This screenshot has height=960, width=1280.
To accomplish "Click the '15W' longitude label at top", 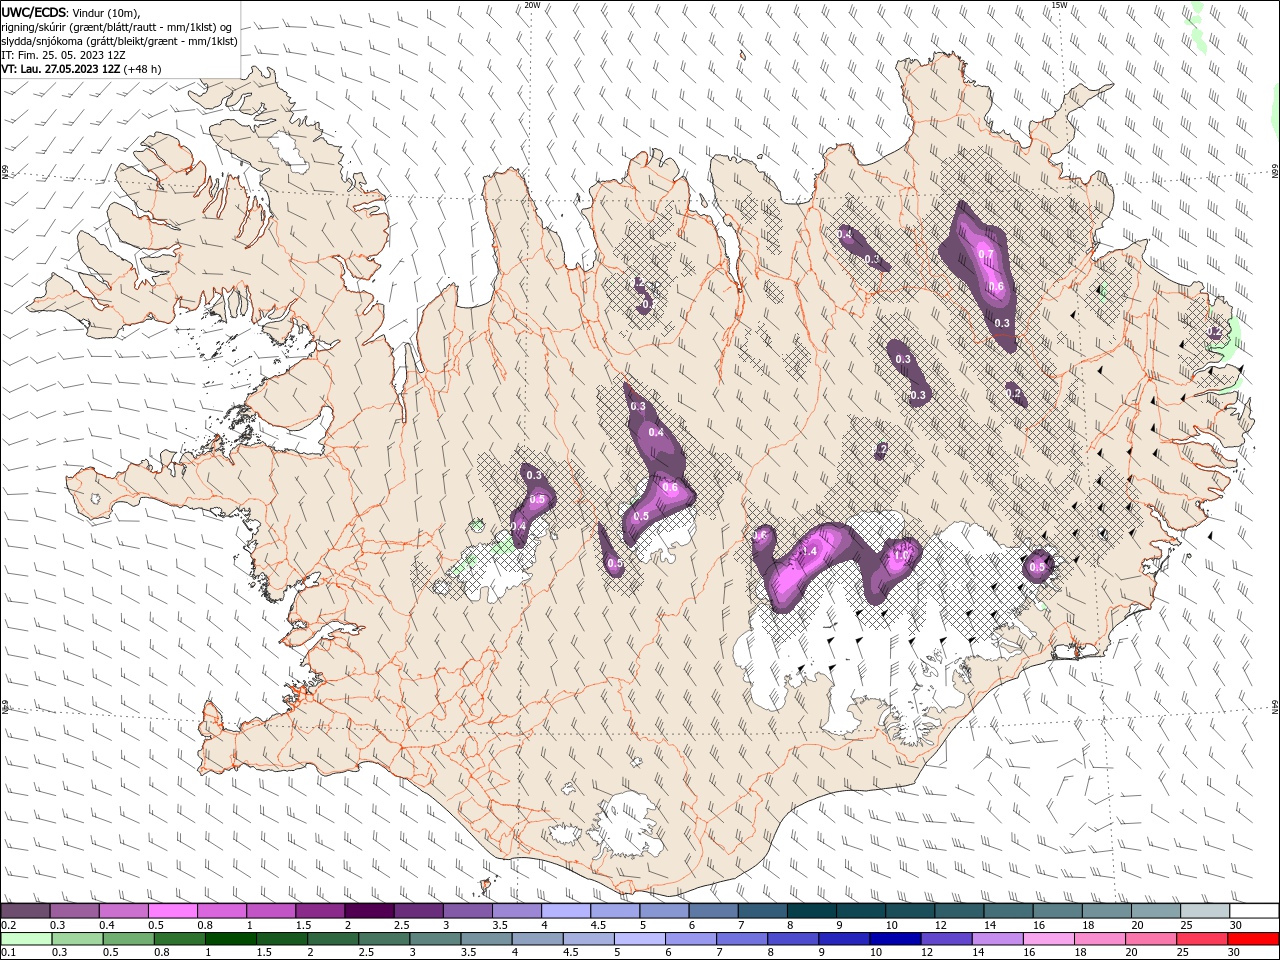I will click(x=1059, y=5).
